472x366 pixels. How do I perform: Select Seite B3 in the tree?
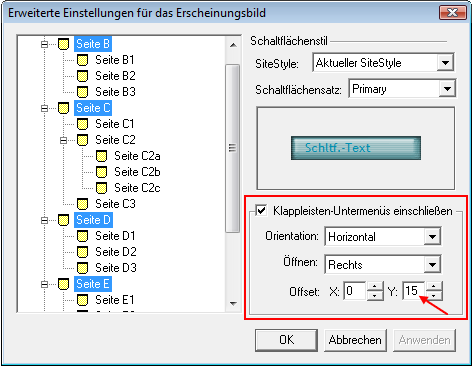coord(115,92)
